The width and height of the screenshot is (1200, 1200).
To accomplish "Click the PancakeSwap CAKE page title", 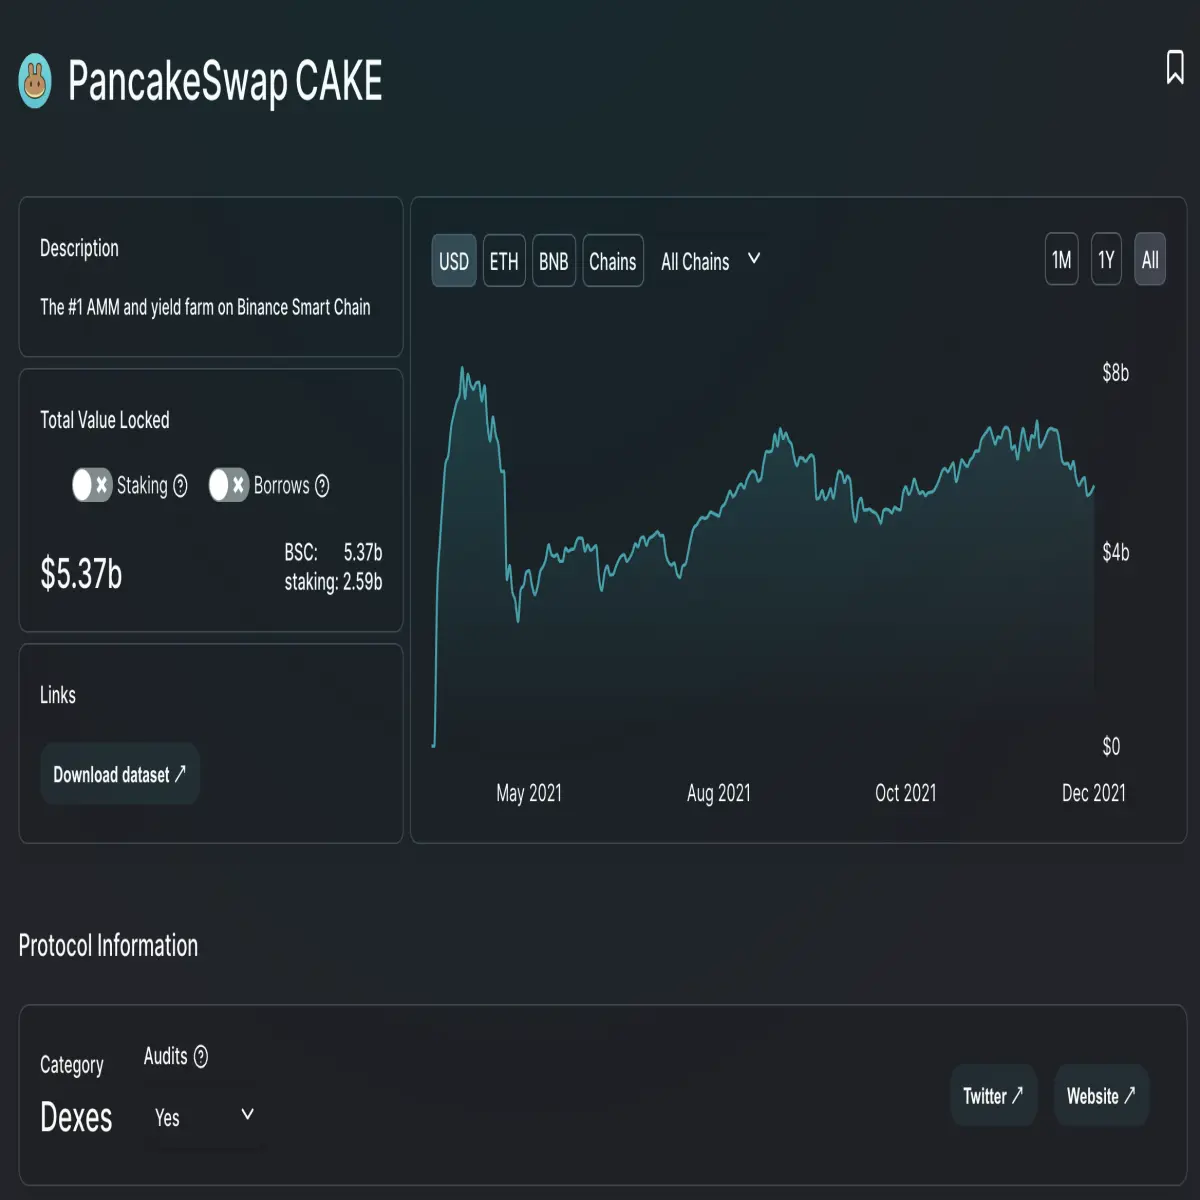I will tap(225, 81).
